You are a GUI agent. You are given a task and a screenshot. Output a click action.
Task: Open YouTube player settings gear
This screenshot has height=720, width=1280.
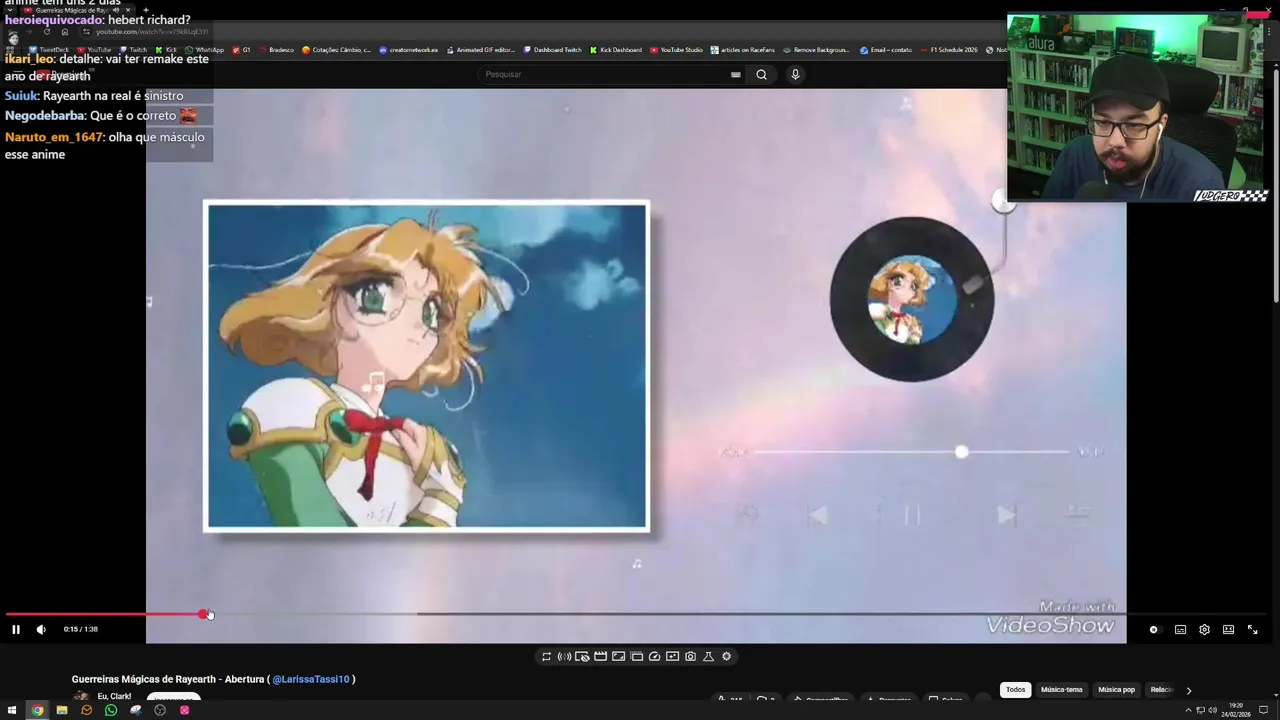click(x=1204, y=629)
